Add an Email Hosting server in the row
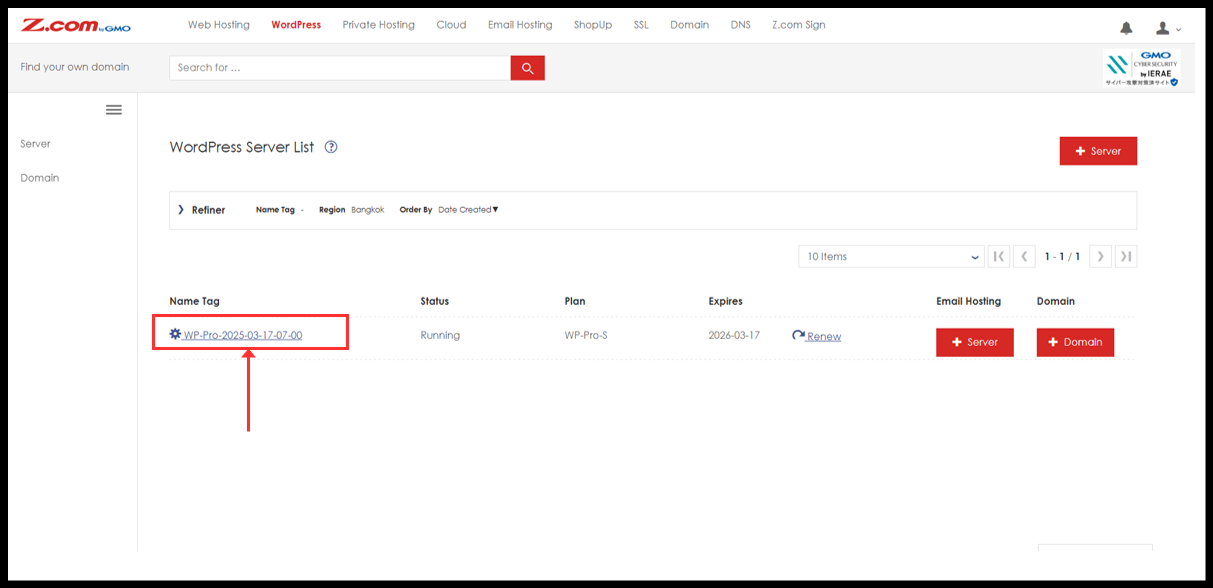Screen dimensions: 1213x588 click(975, 342)
